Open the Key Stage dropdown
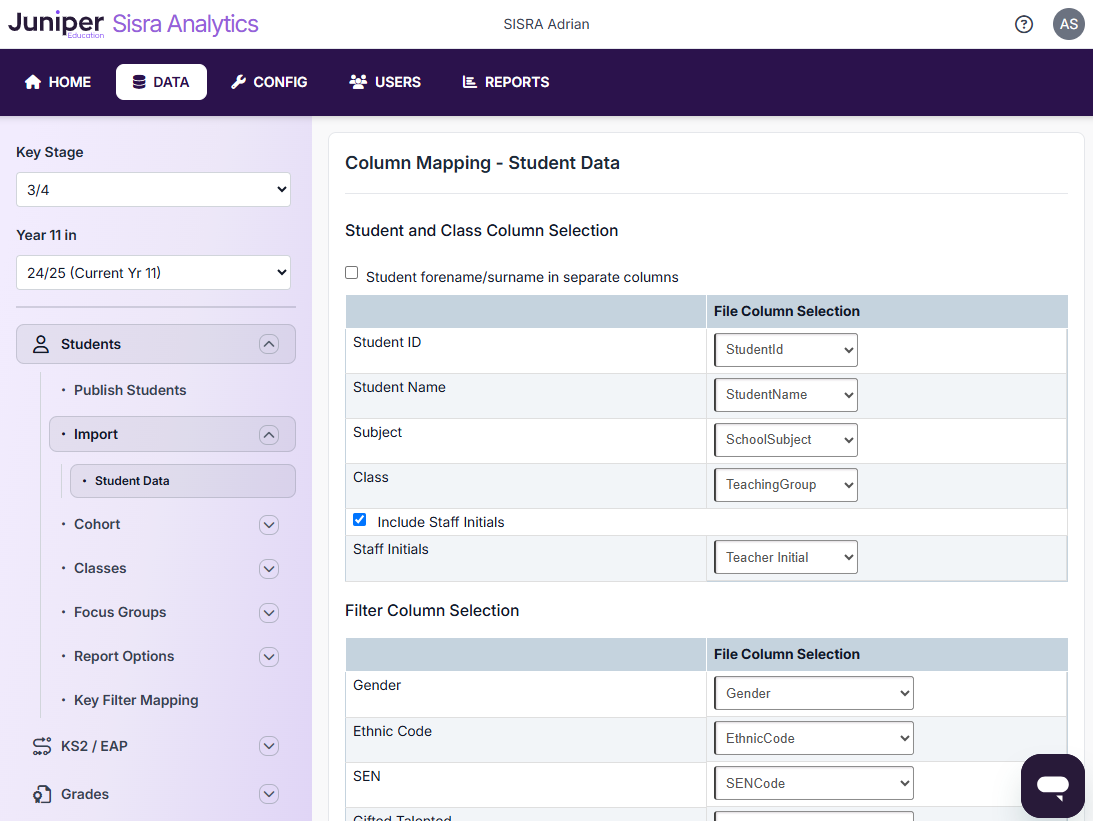This screenshot has height=821, width=1093. pos(152,189)
